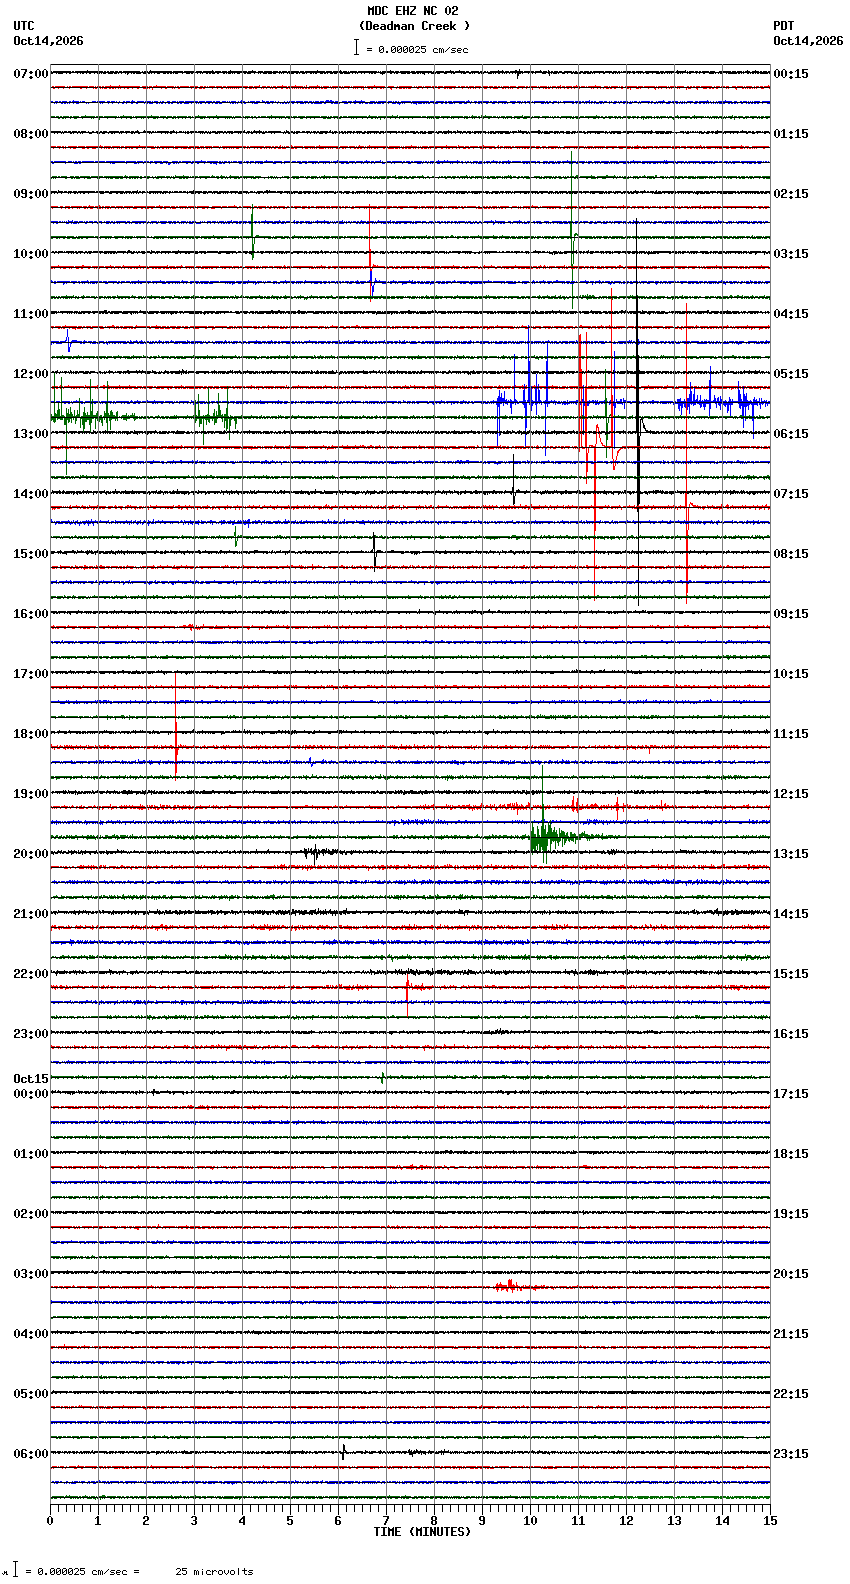Click the bottom scale text '25 microvolts'
The height and width of the screenshot is (1584, 850).
tap(214, 1572)
